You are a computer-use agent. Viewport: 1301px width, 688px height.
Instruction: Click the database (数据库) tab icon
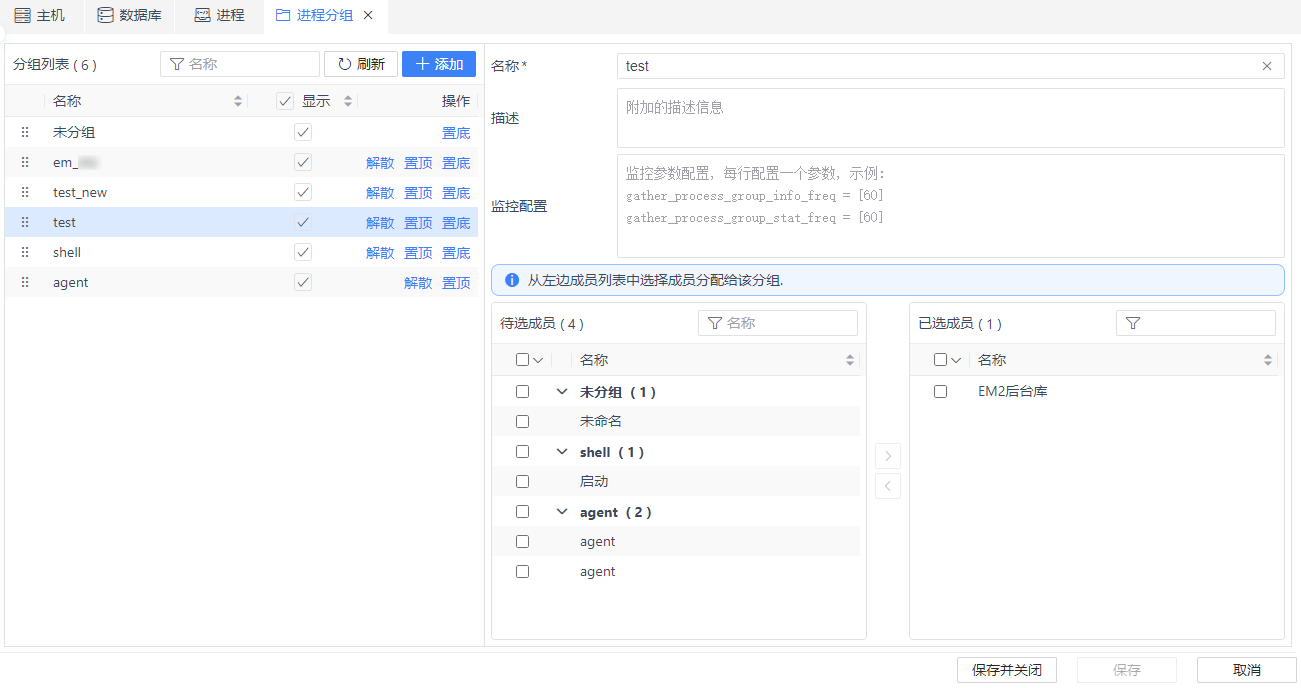tap(105, 15)
